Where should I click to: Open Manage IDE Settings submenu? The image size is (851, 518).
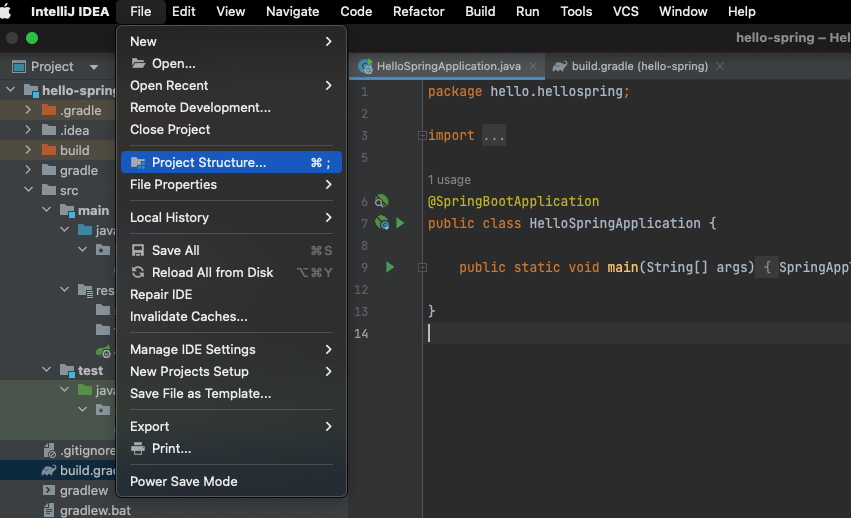(231, 349)
